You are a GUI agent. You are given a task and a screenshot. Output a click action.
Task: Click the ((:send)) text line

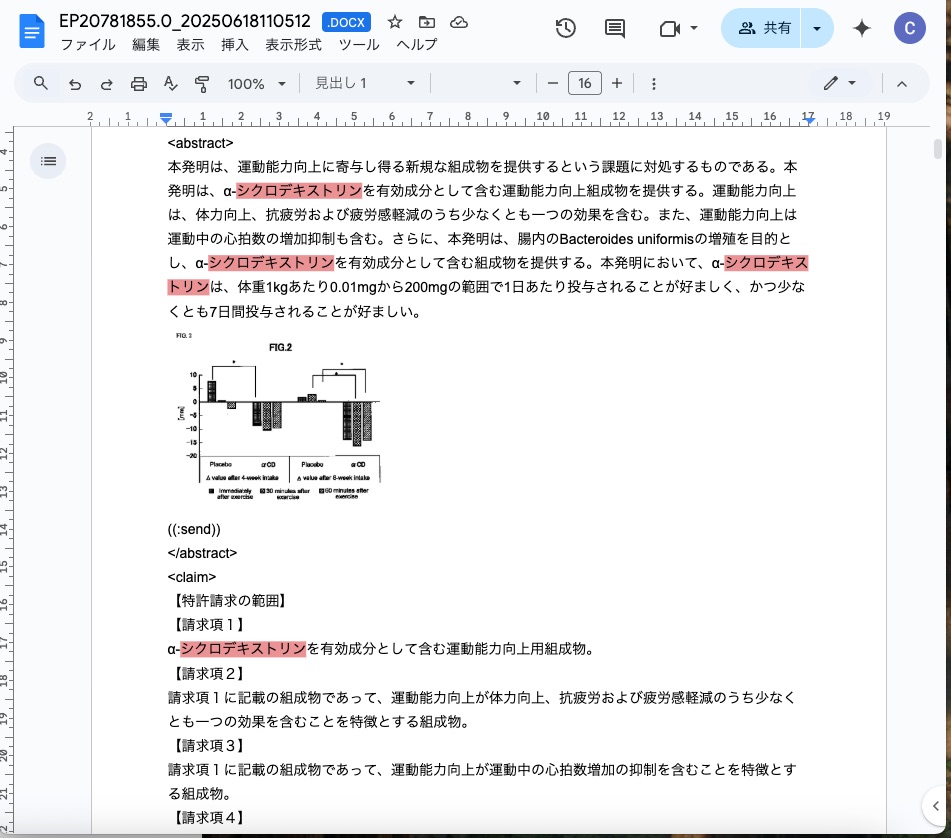(x=194, y=529)
